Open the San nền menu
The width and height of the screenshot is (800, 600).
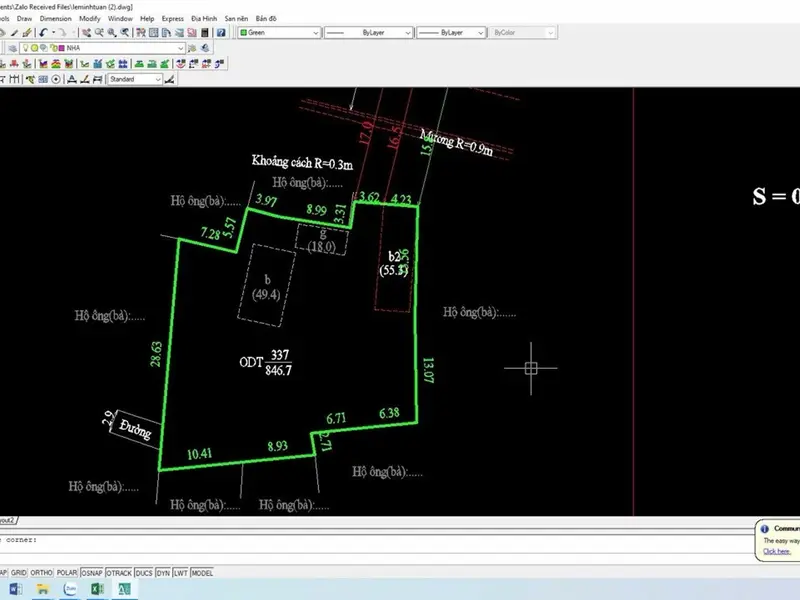coord(236,18)
